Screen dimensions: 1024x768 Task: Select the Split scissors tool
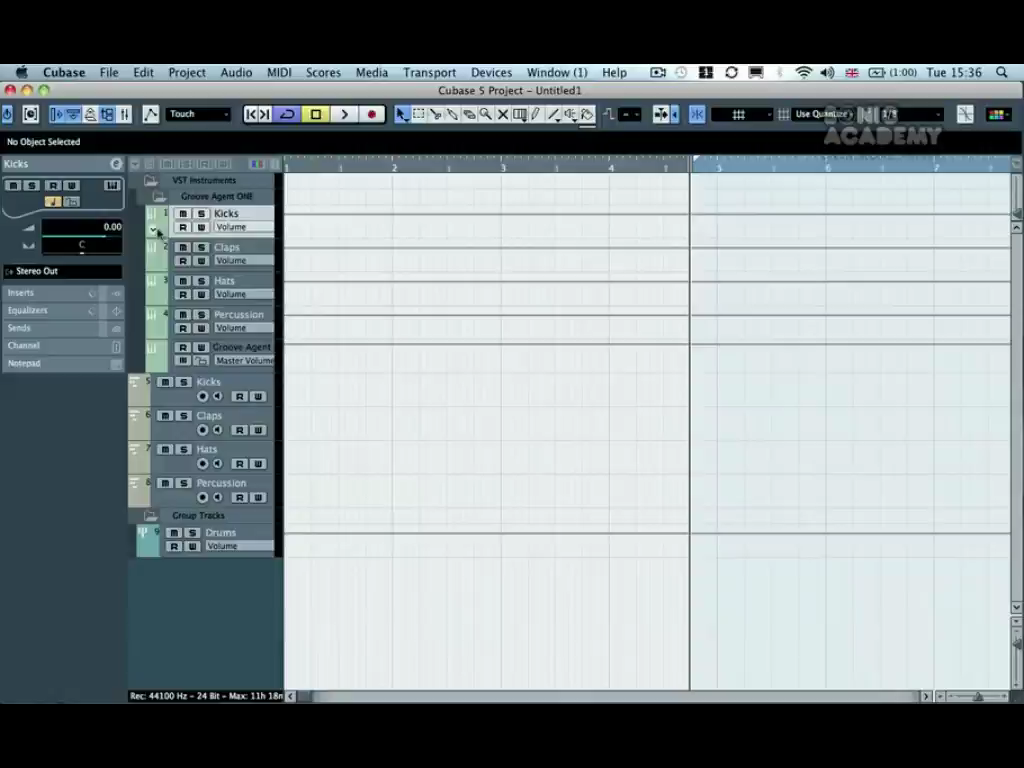[x=435, y=114]
